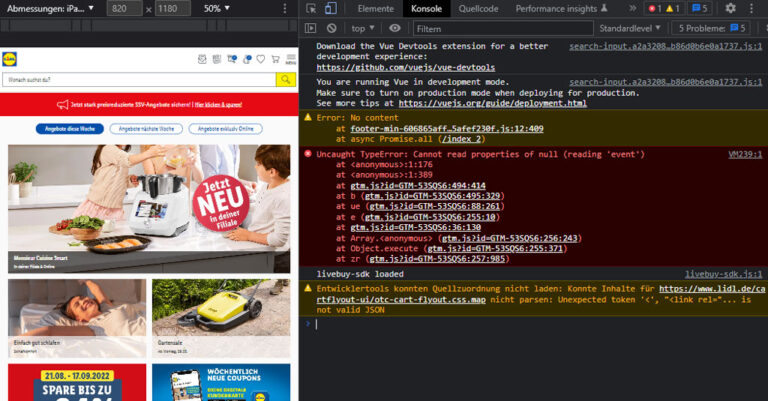Open the 50% zoom dropdown
Viewport: 768px width, 401px height.
pyautogui.click(x=216, y=8)
